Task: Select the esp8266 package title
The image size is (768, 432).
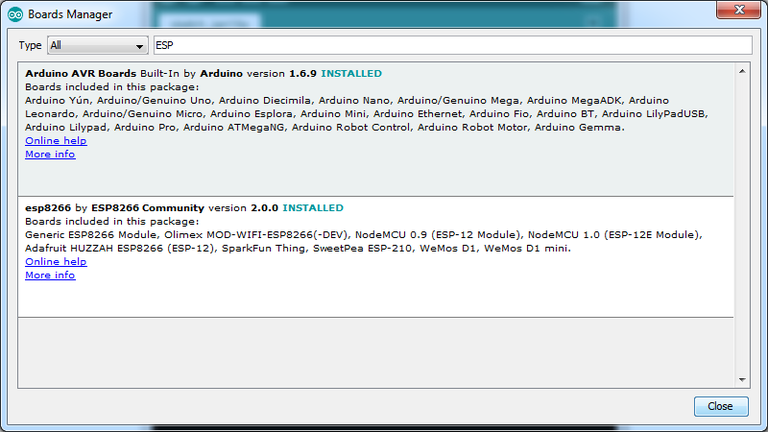Action: [48, 208]
